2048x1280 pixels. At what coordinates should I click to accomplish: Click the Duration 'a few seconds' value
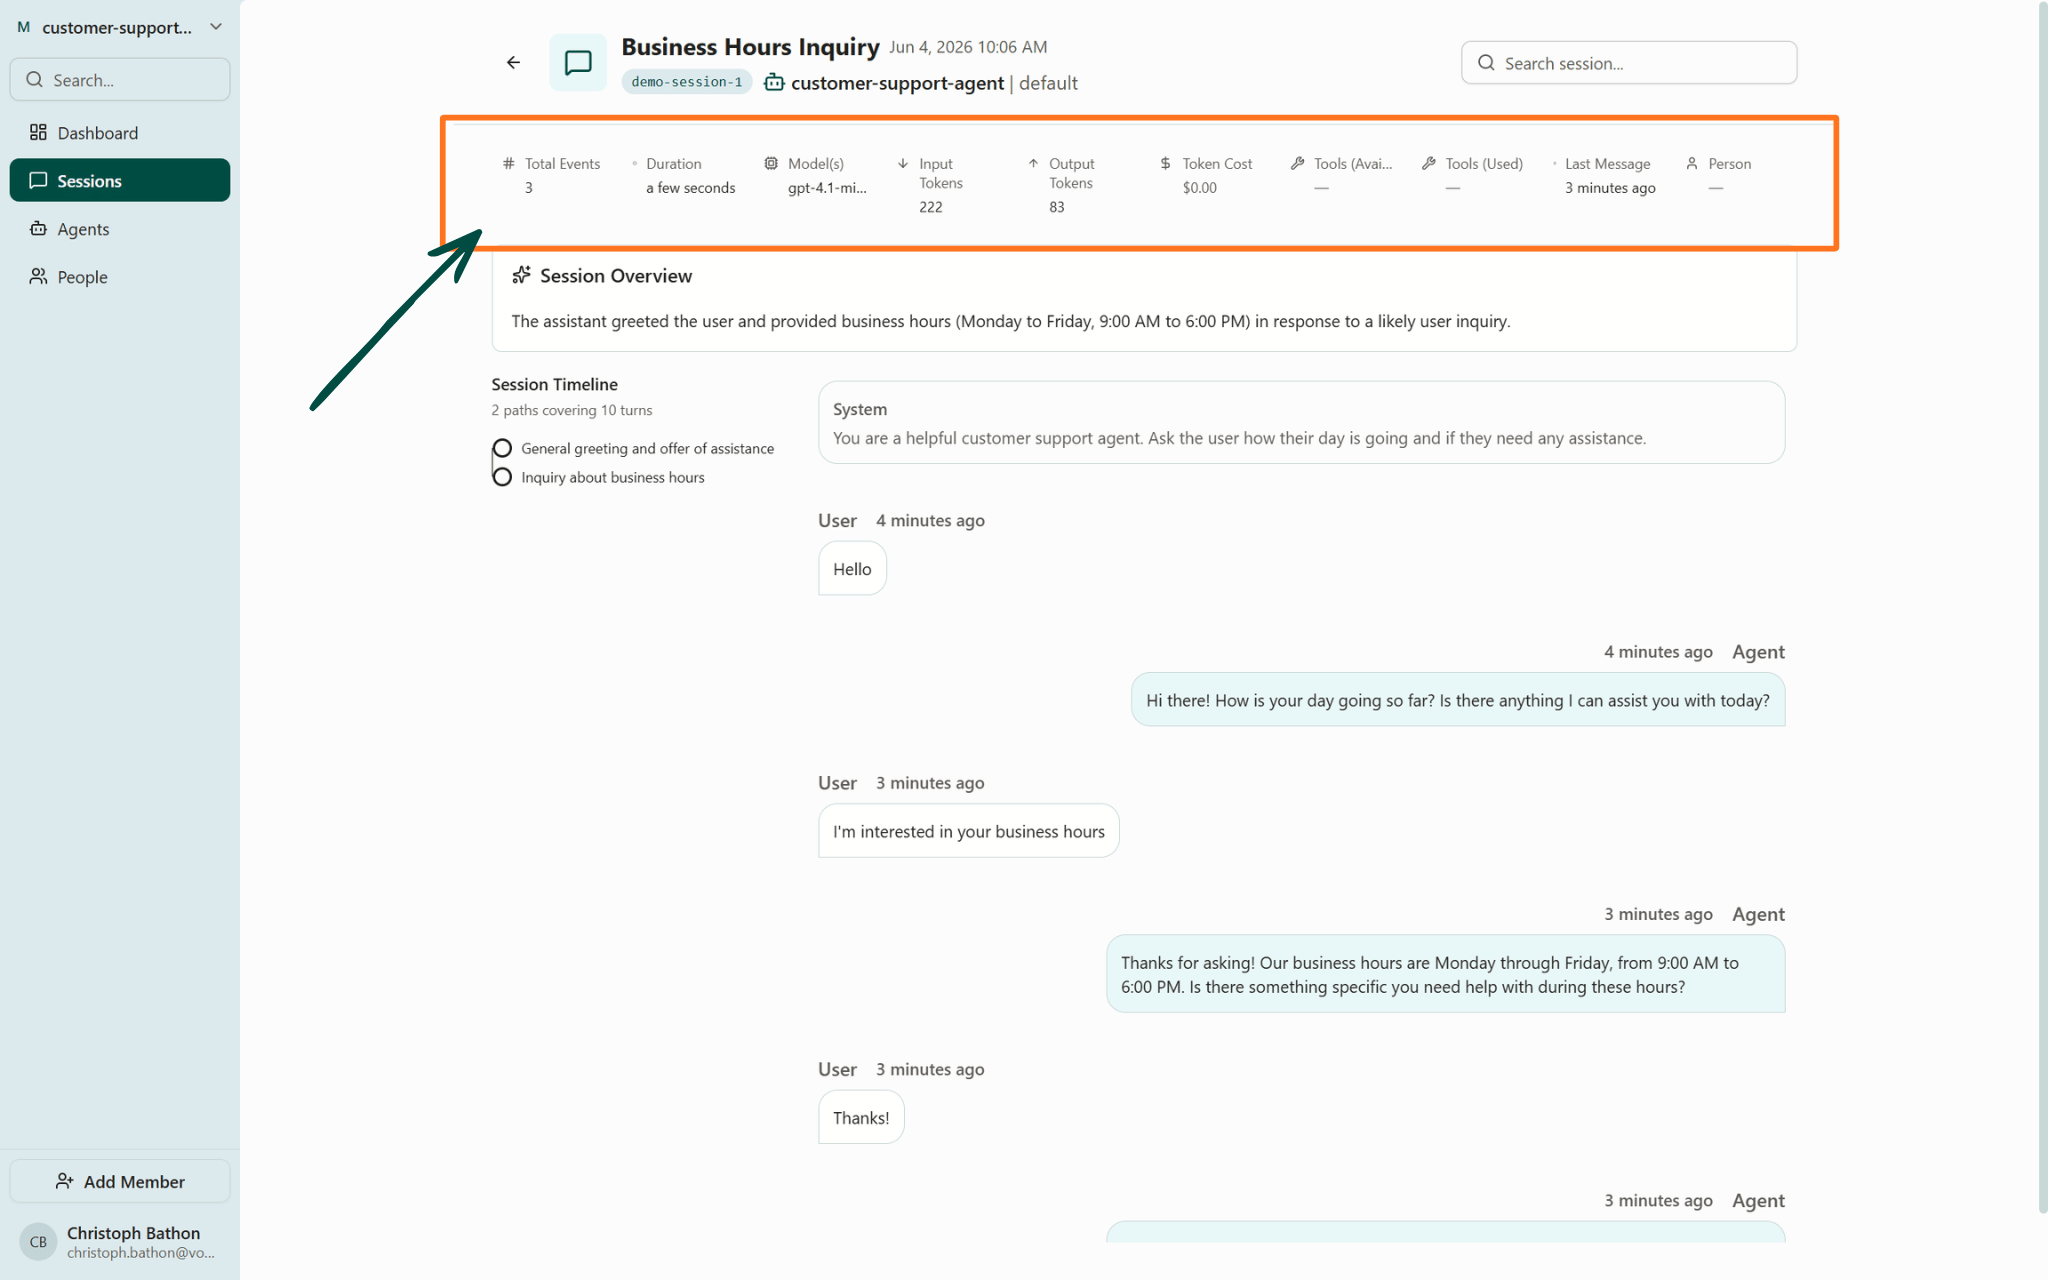click(x=690, y=187)
